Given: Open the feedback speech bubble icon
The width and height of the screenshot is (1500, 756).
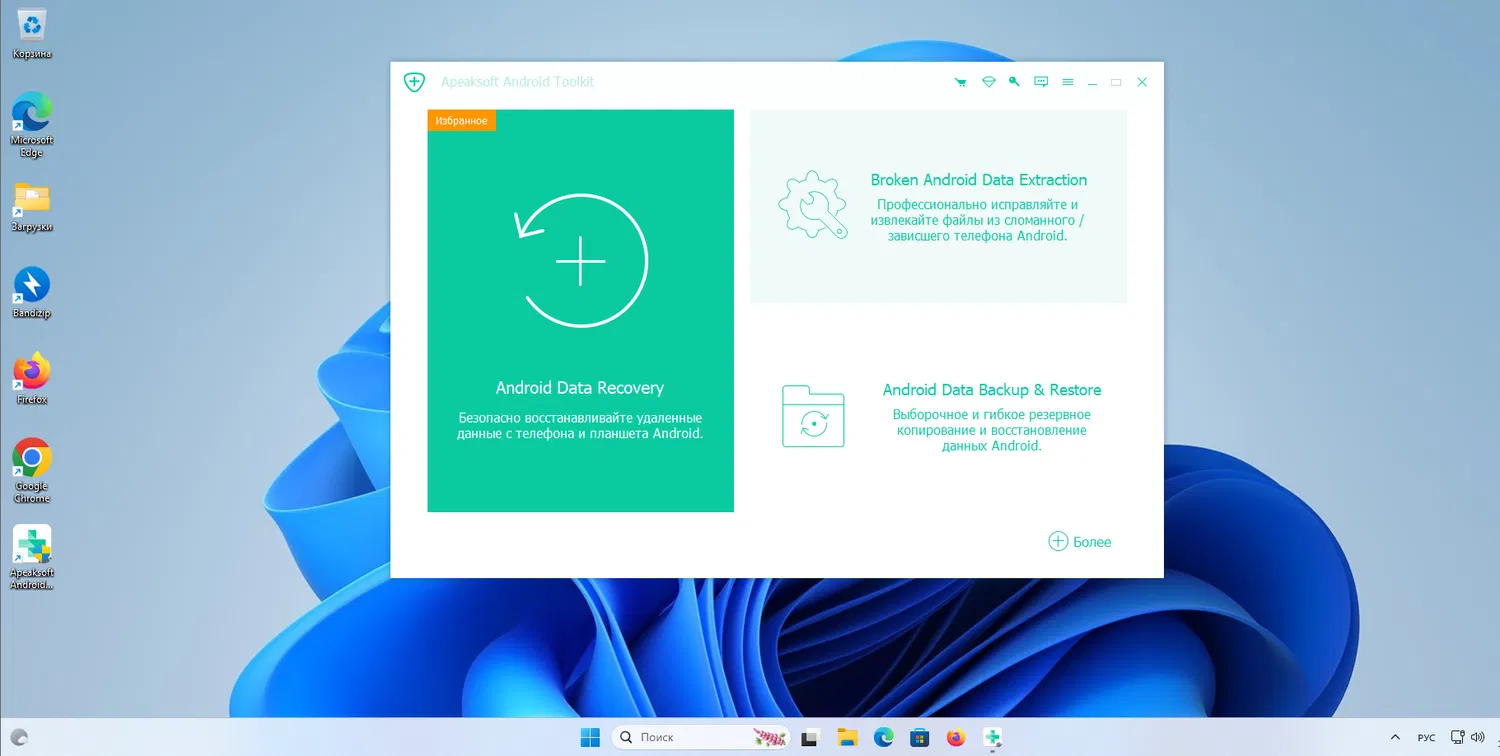Looking at the screenshot, I should pyautogui.click(x=1040, y=82).
